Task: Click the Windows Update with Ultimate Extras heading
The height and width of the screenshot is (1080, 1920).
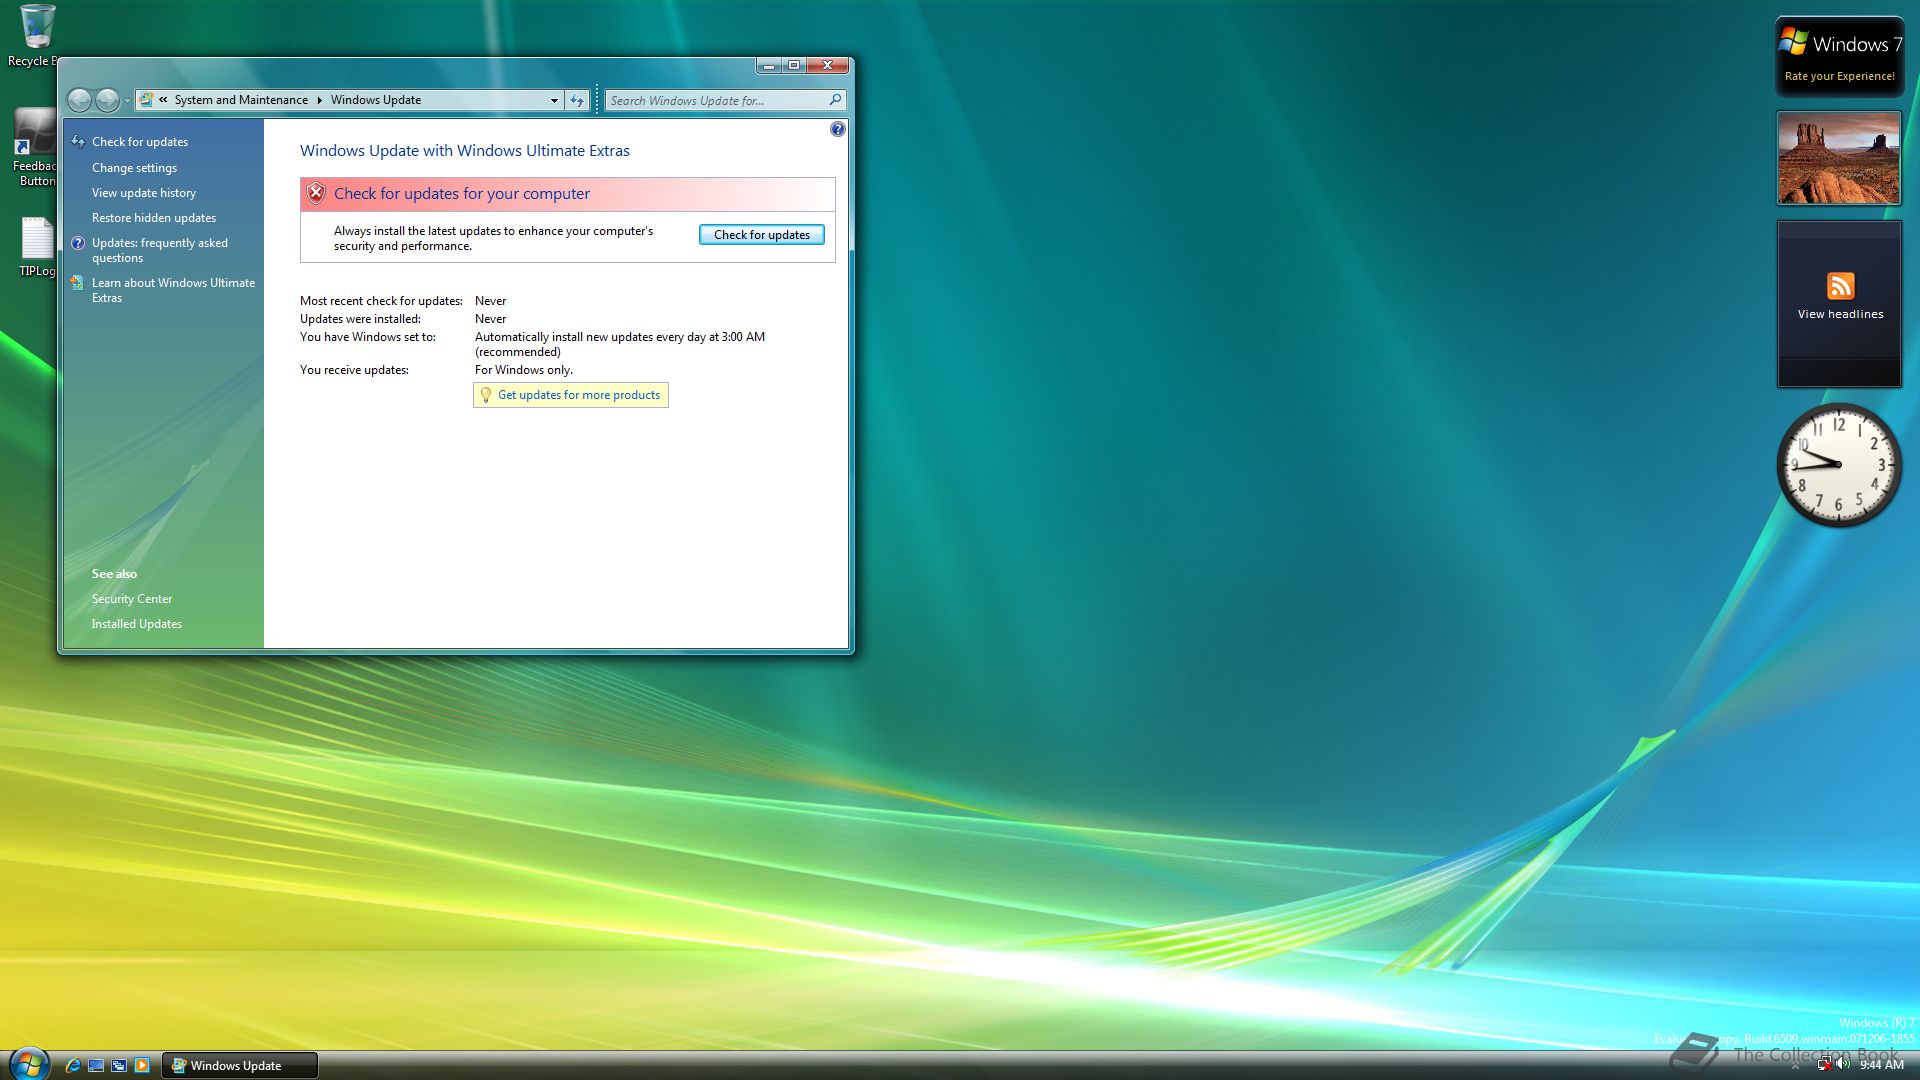Action: tap(465, 151)
